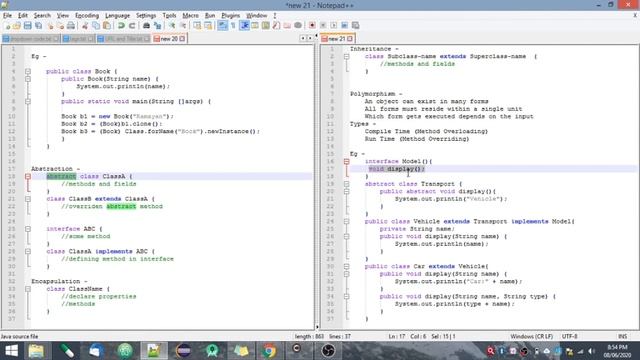The width and height of the screenshot is (640, 360).
Task: Click the Stop Recording macro icon
Action: pyautogui.click(x=323, y=26)
